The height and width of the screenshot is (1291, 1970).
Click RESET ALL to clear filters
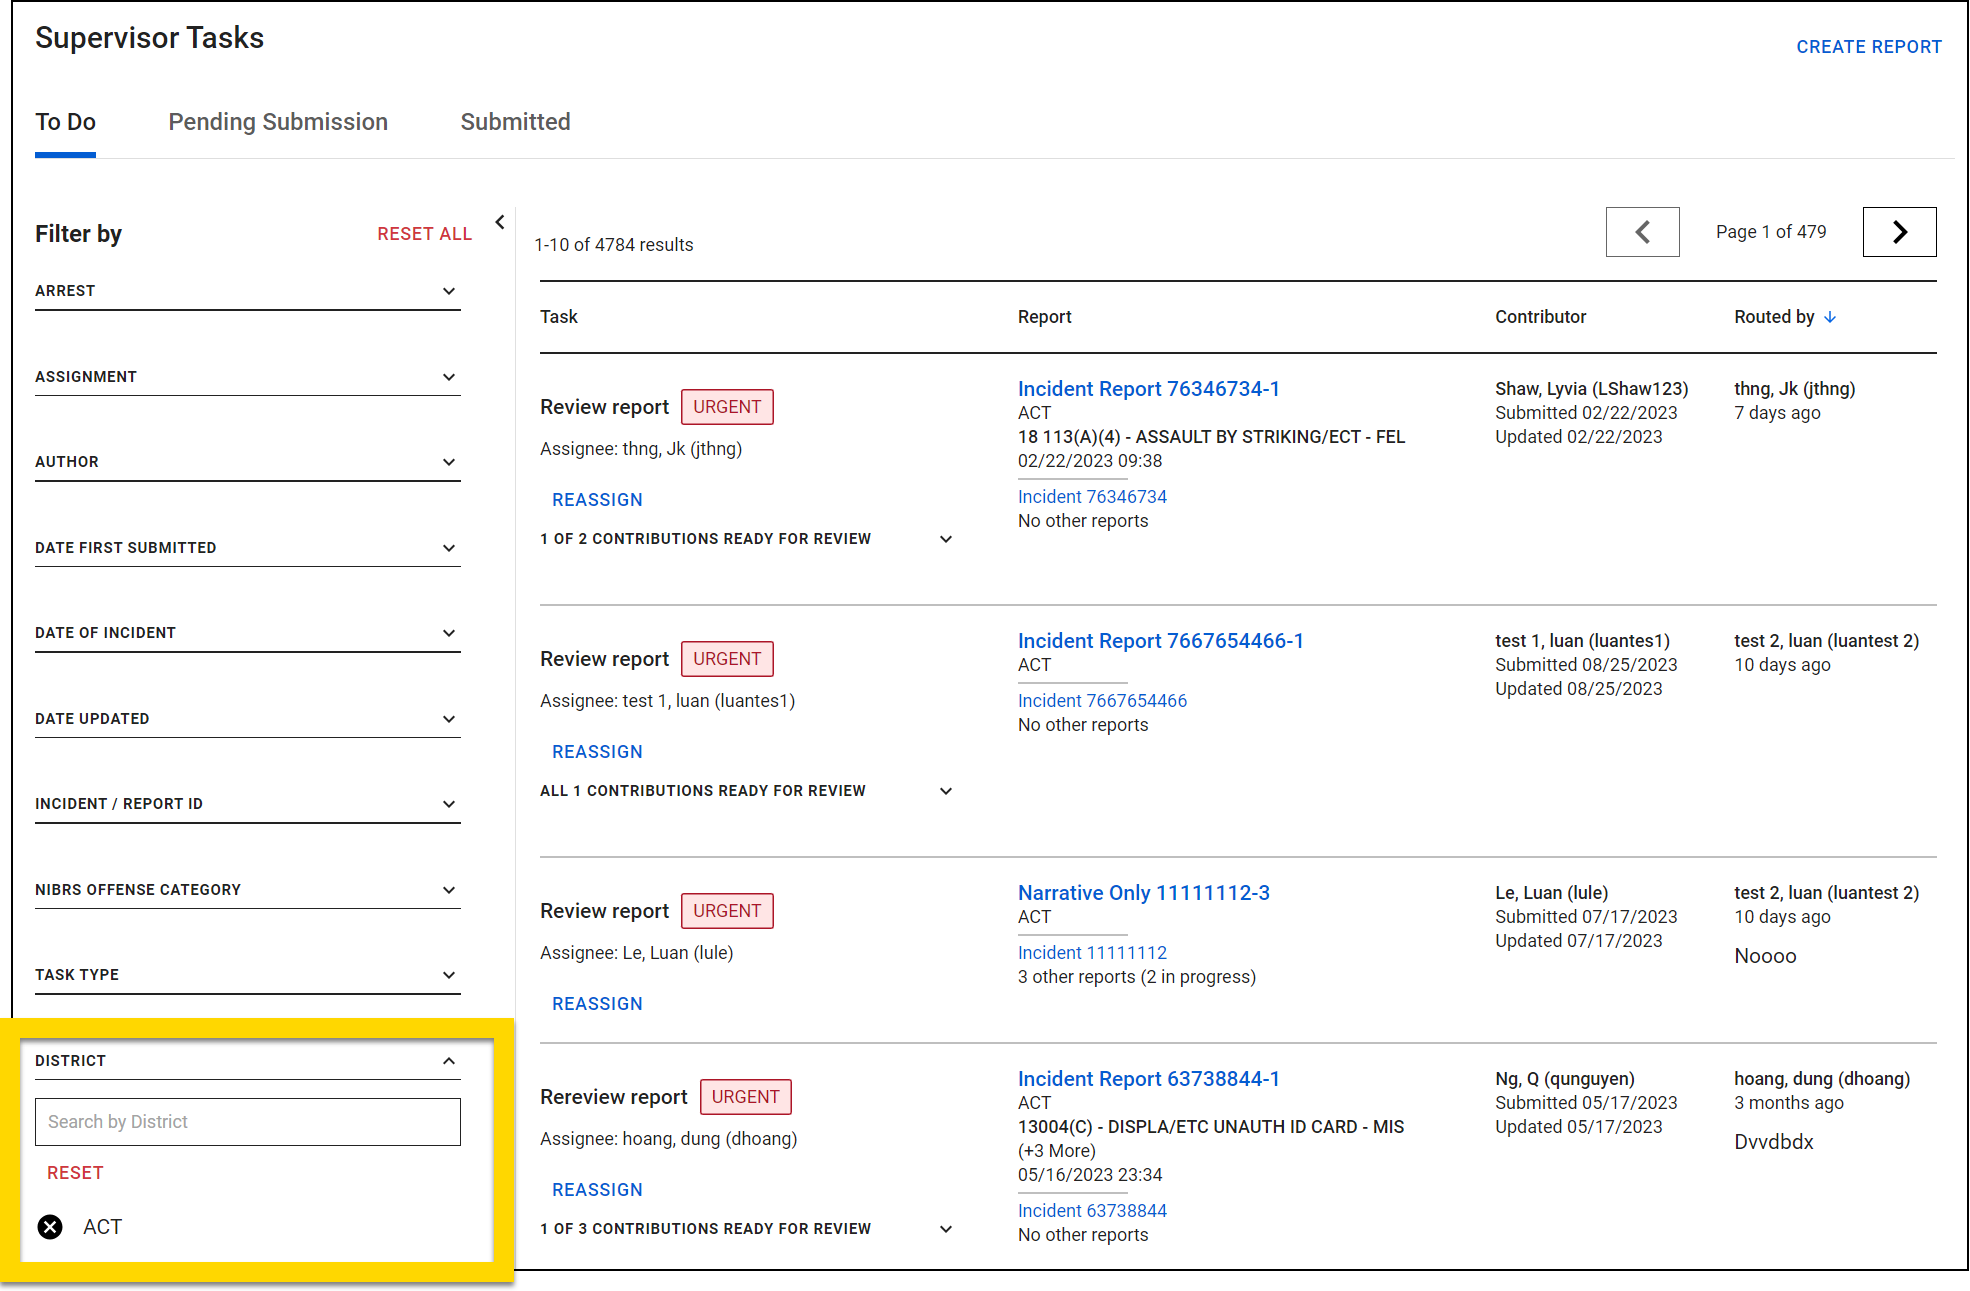424,233
